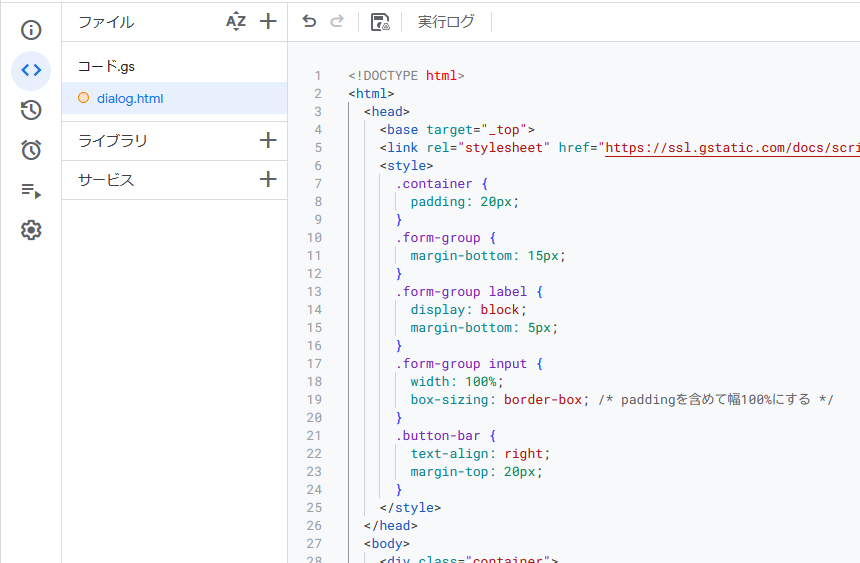Click the 'display: block;' line

tap(468, 309)
